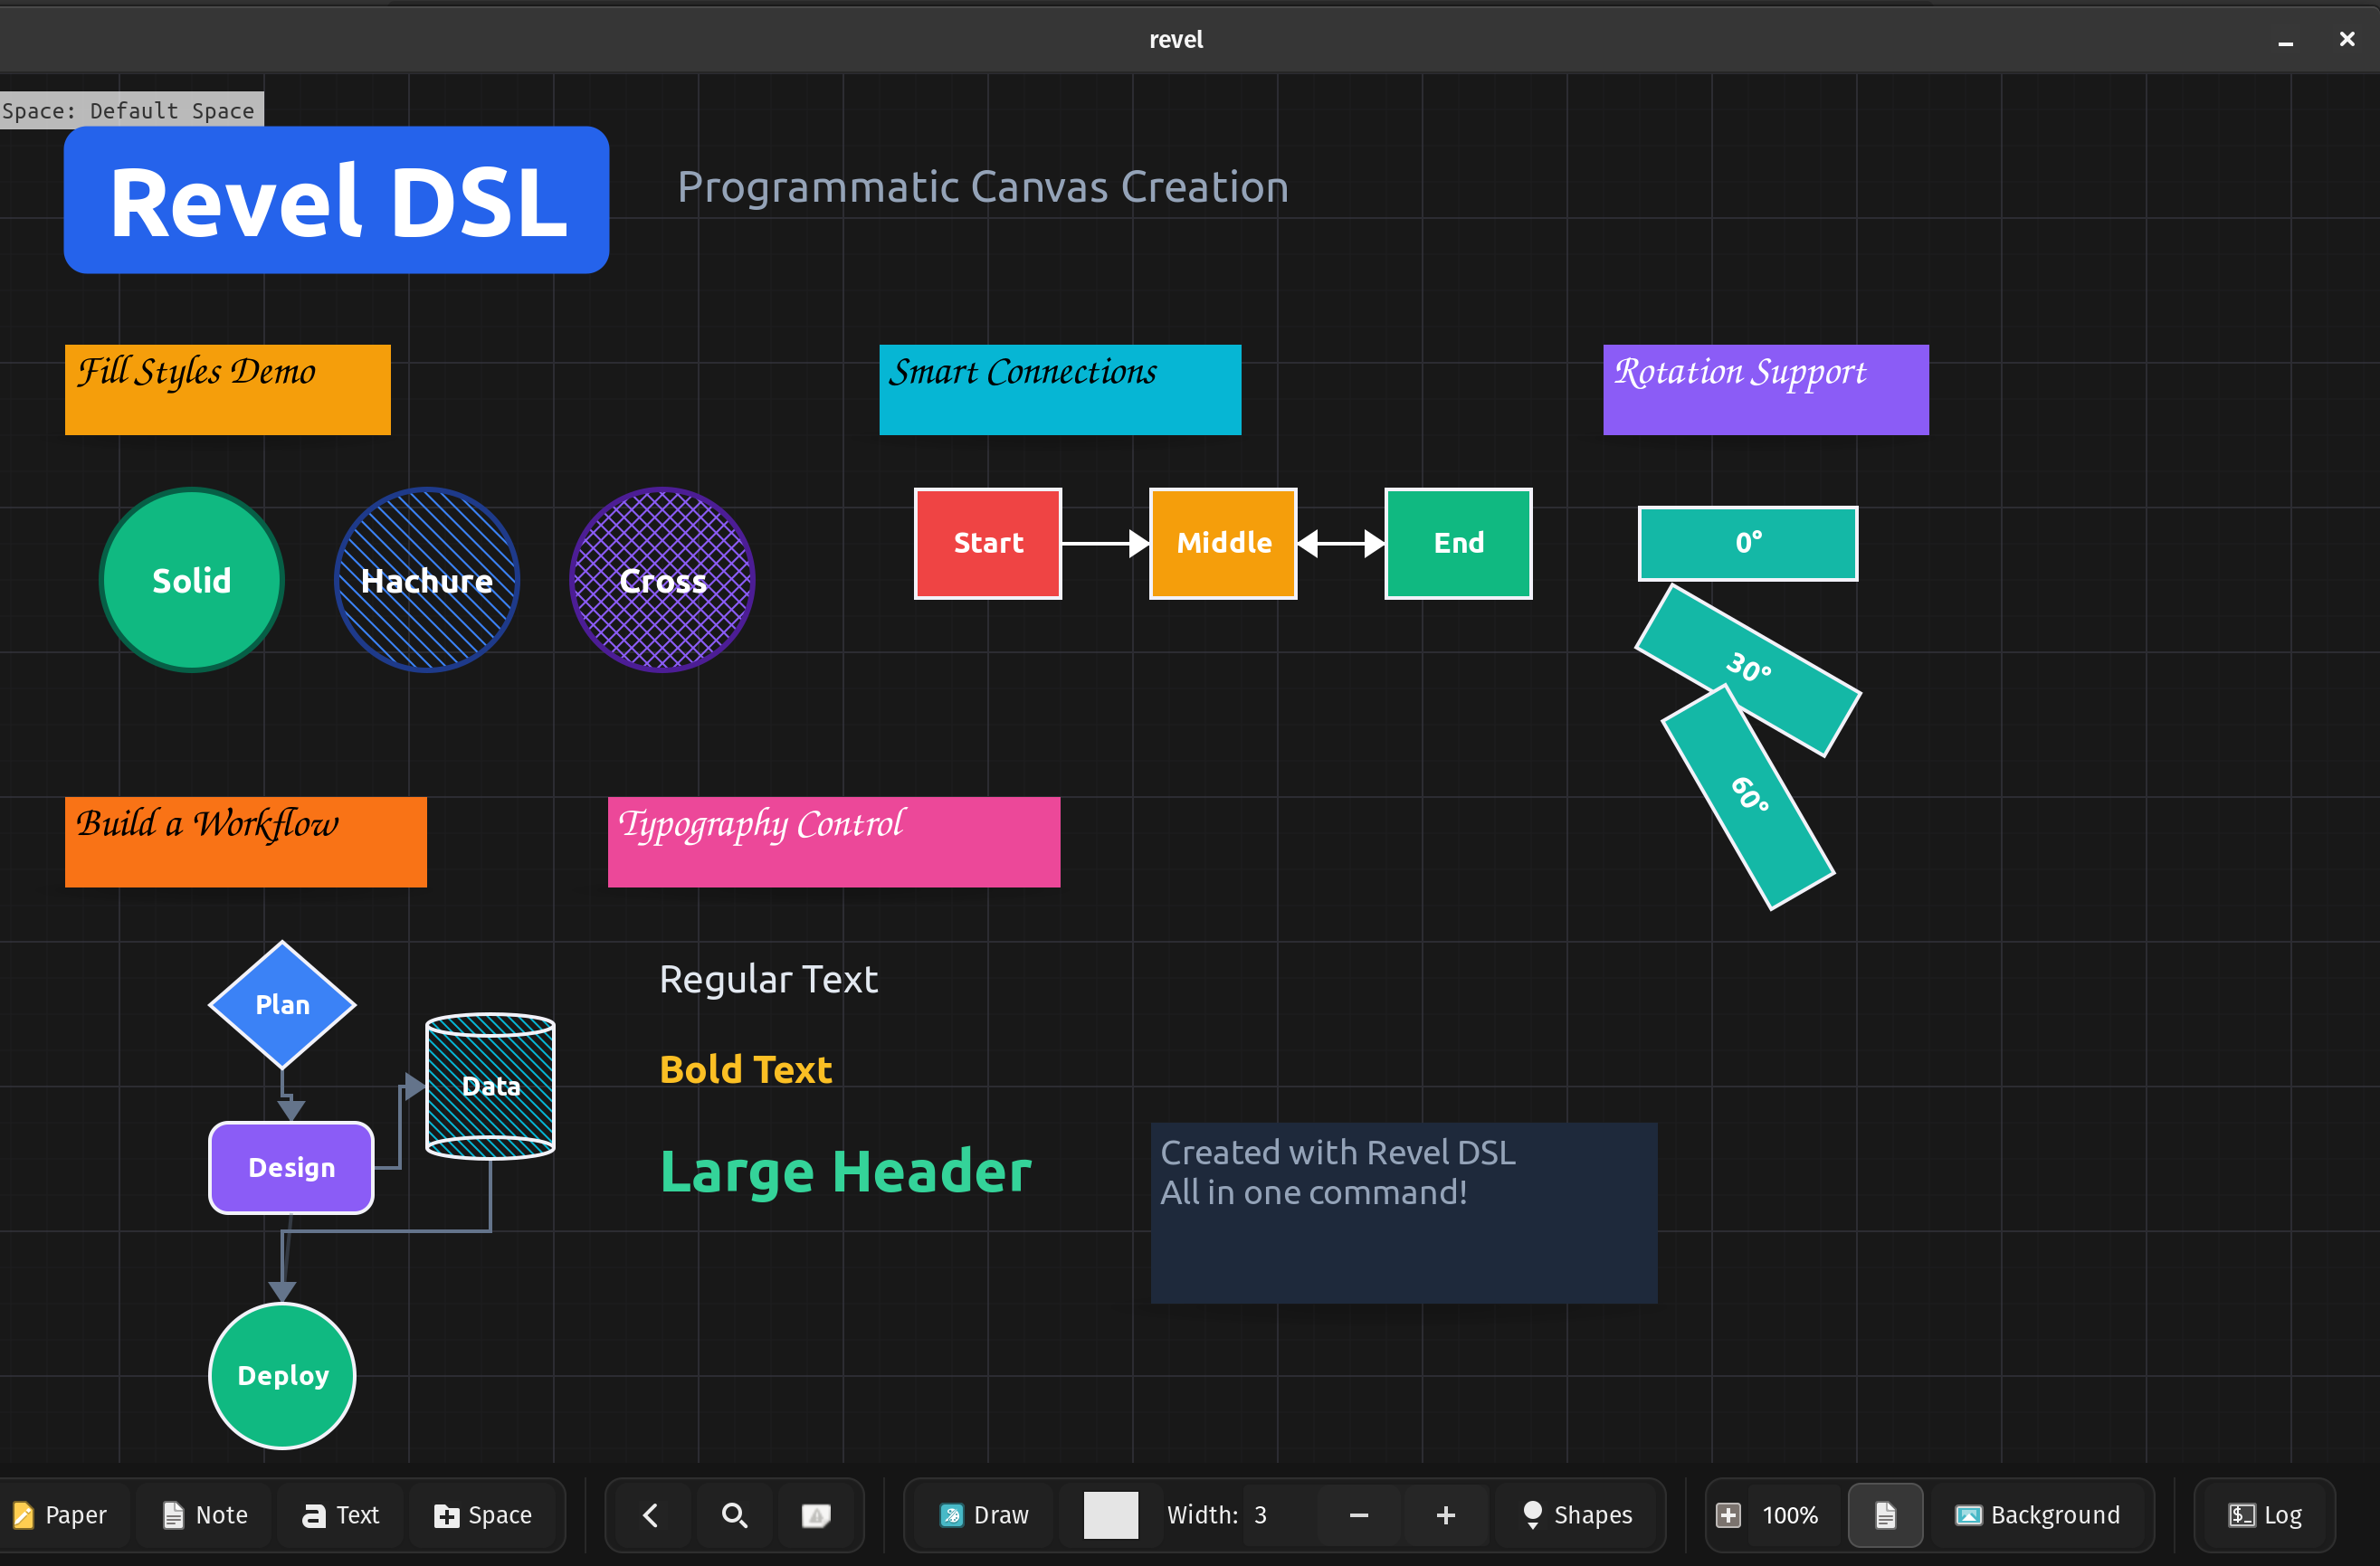The image size is (2380, 1566).
Task: Decrease stroke width with minus button
Action: point(1358,1515)
